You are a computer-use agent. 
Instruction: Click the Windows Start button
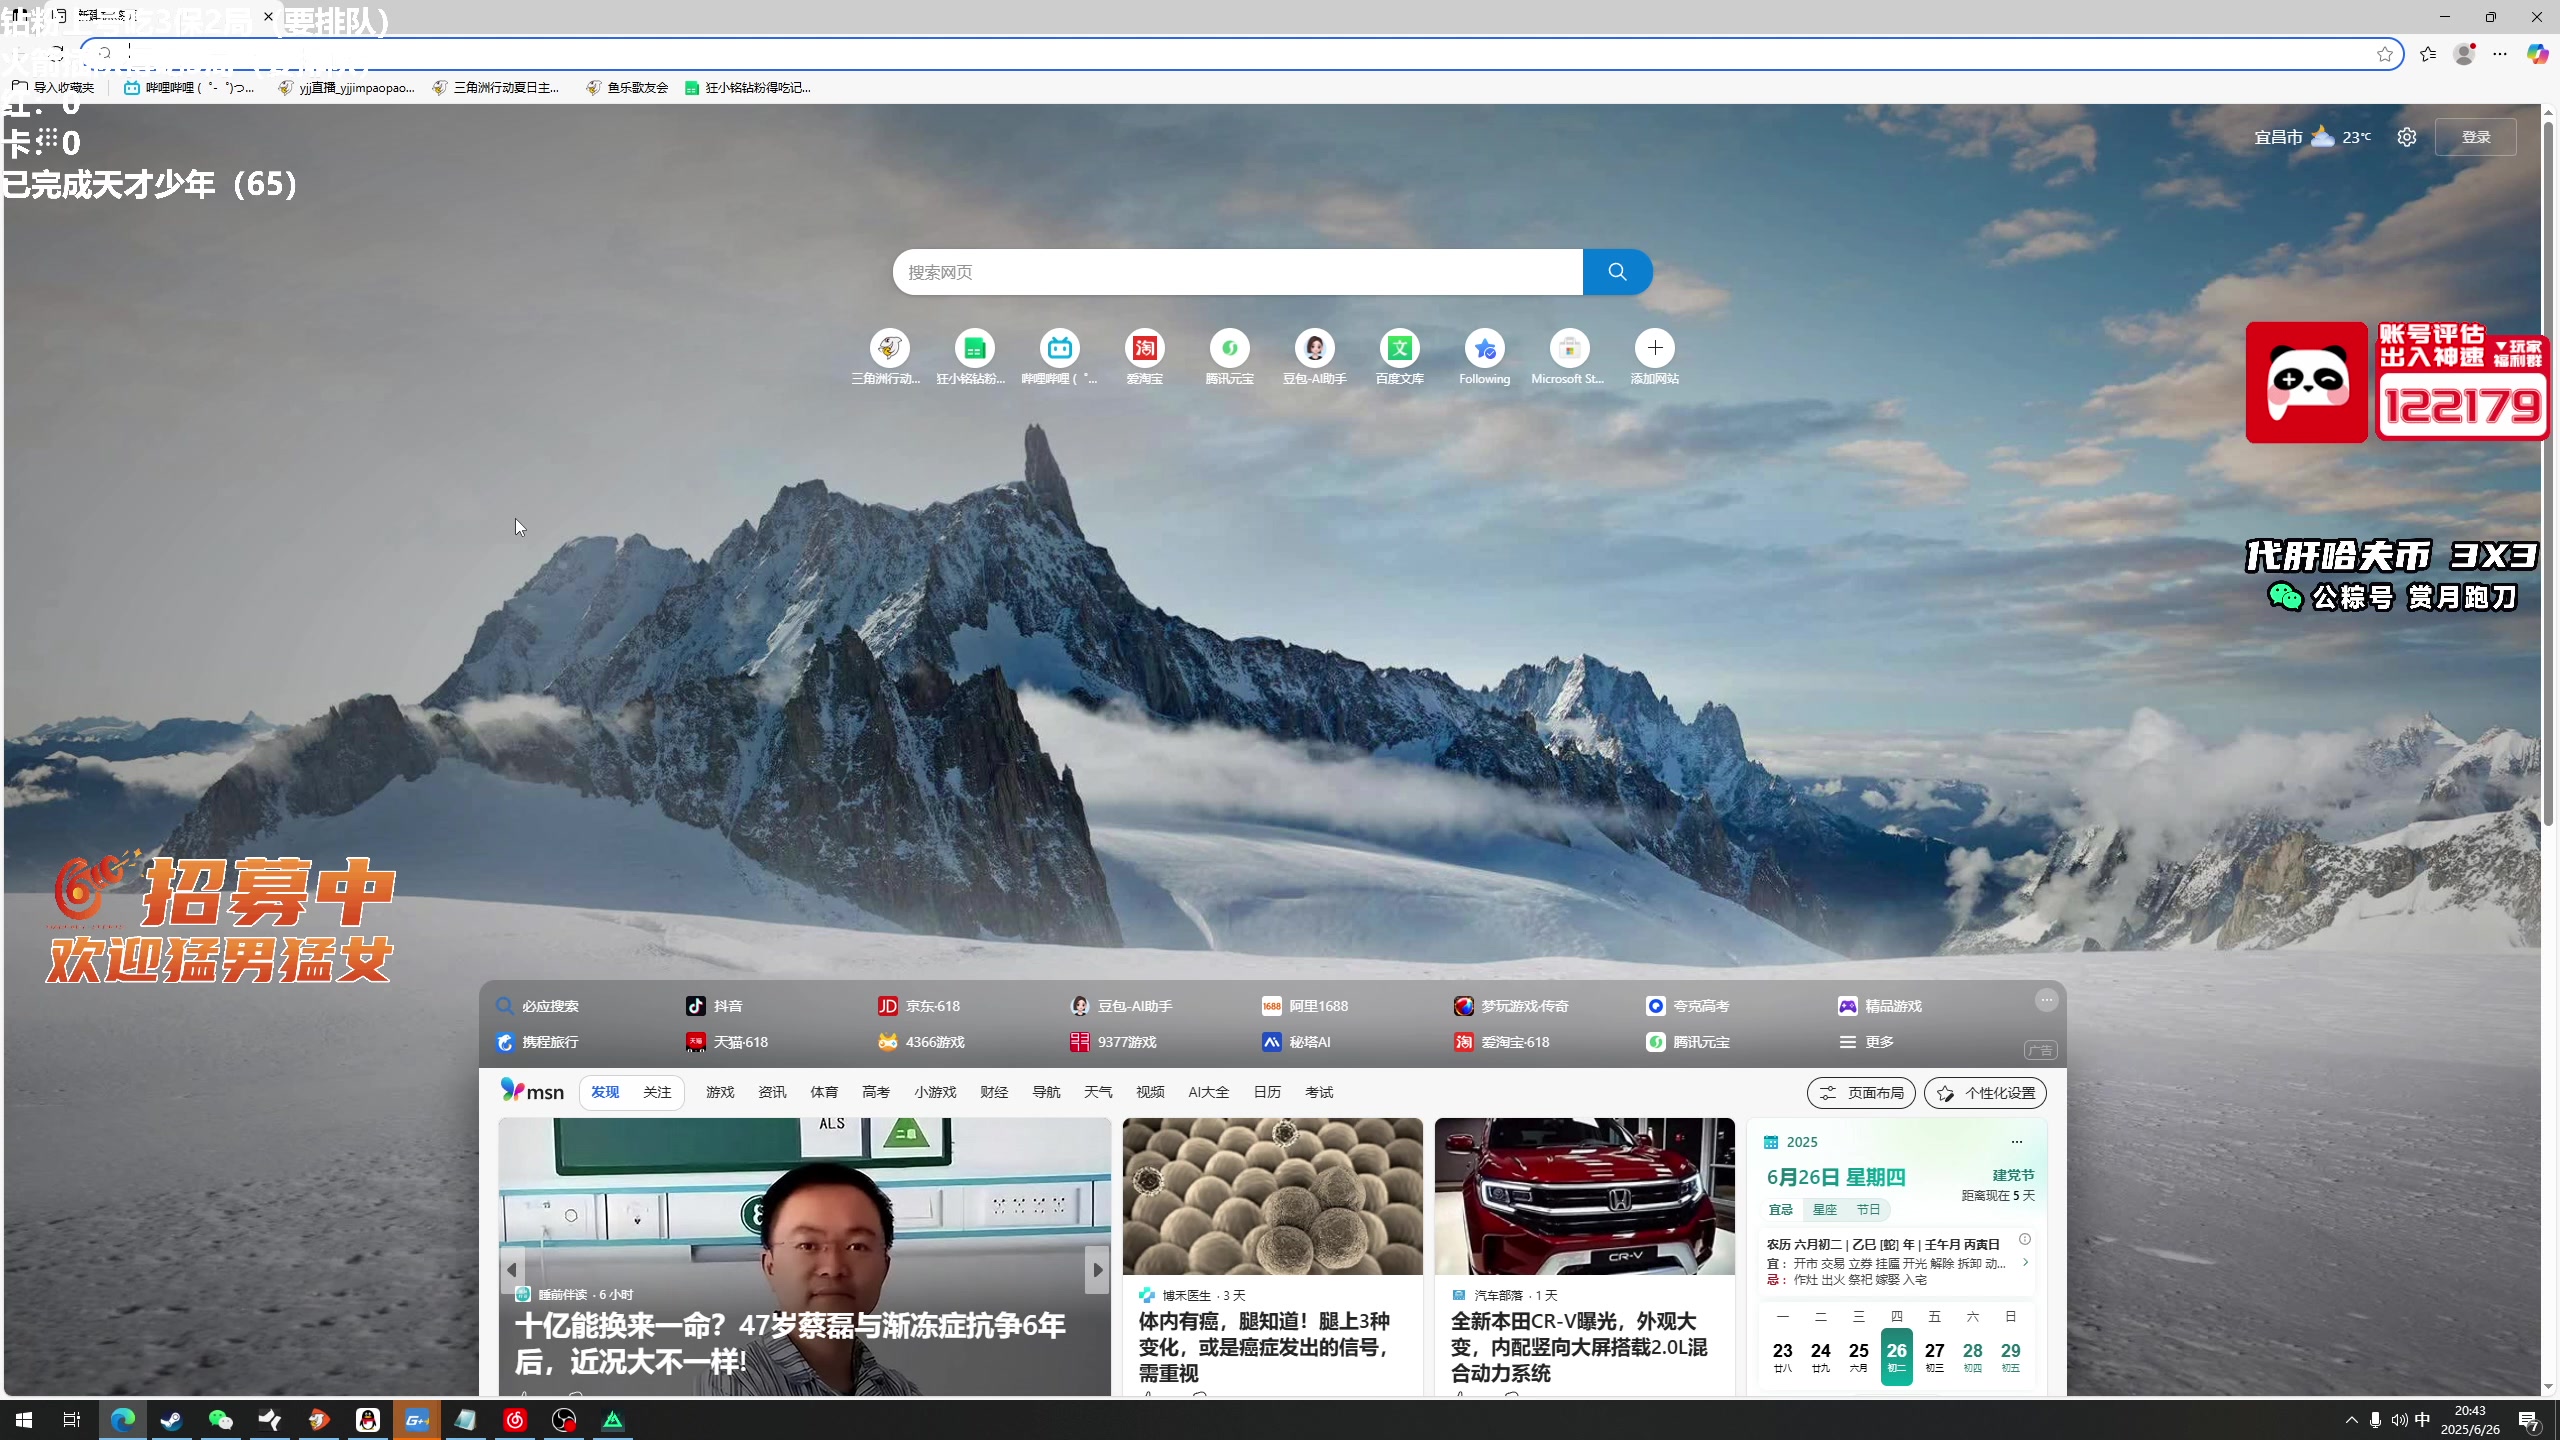[x=24, y=1419]
